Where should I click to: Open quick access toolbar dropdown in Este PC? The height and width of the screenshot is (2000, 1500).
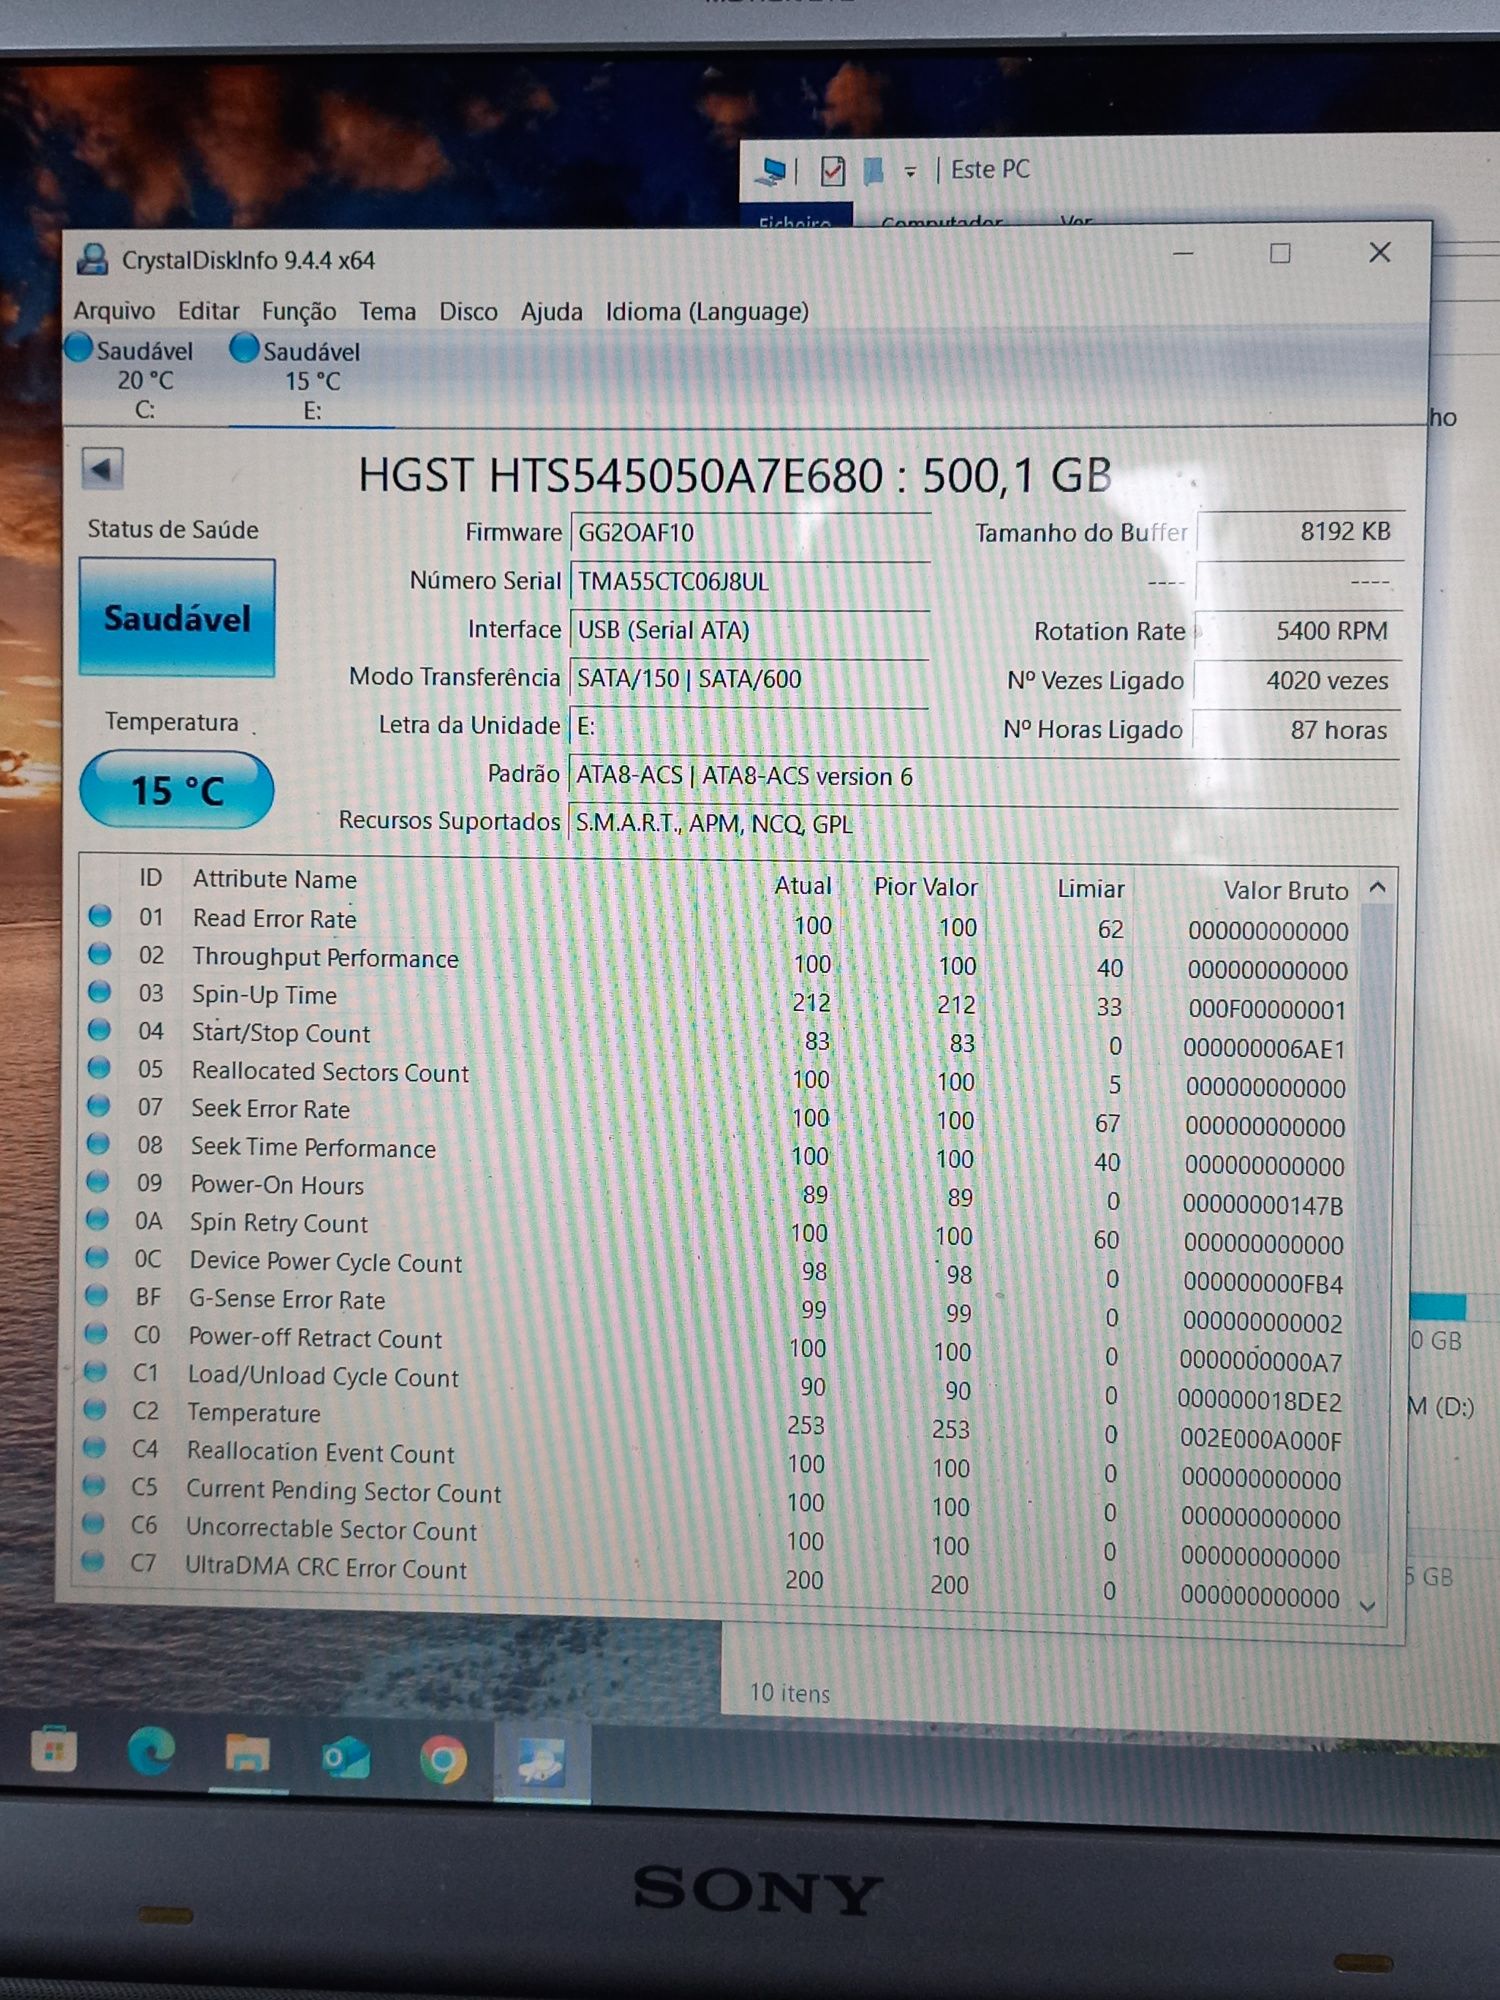coord(910,172)
